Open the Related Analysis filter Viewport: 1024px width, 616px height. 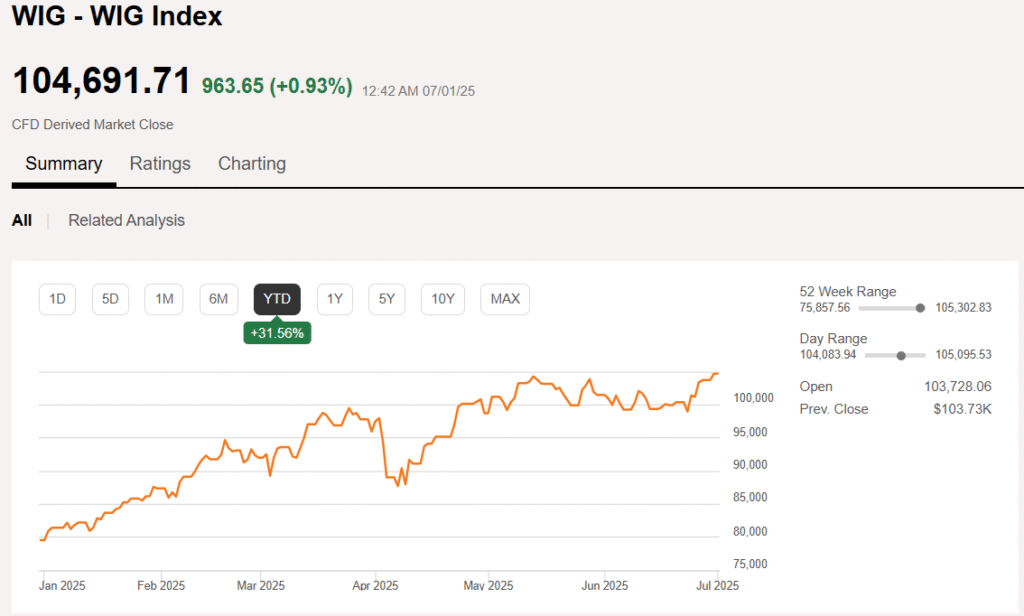tap(127, 221)
